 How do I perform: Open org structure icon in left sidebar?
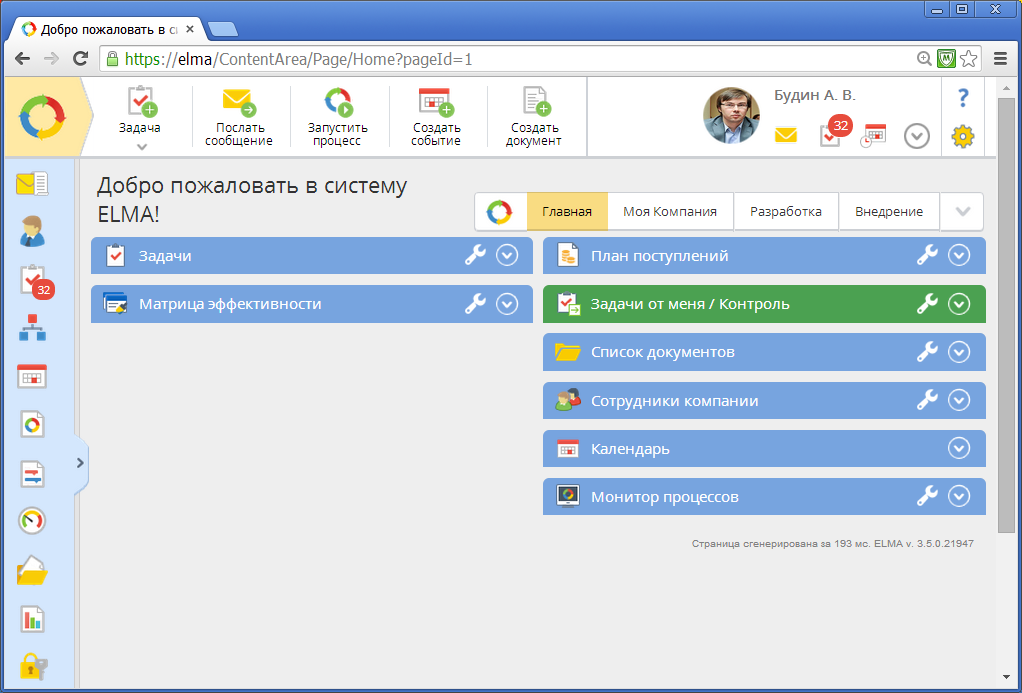[32, 328]
